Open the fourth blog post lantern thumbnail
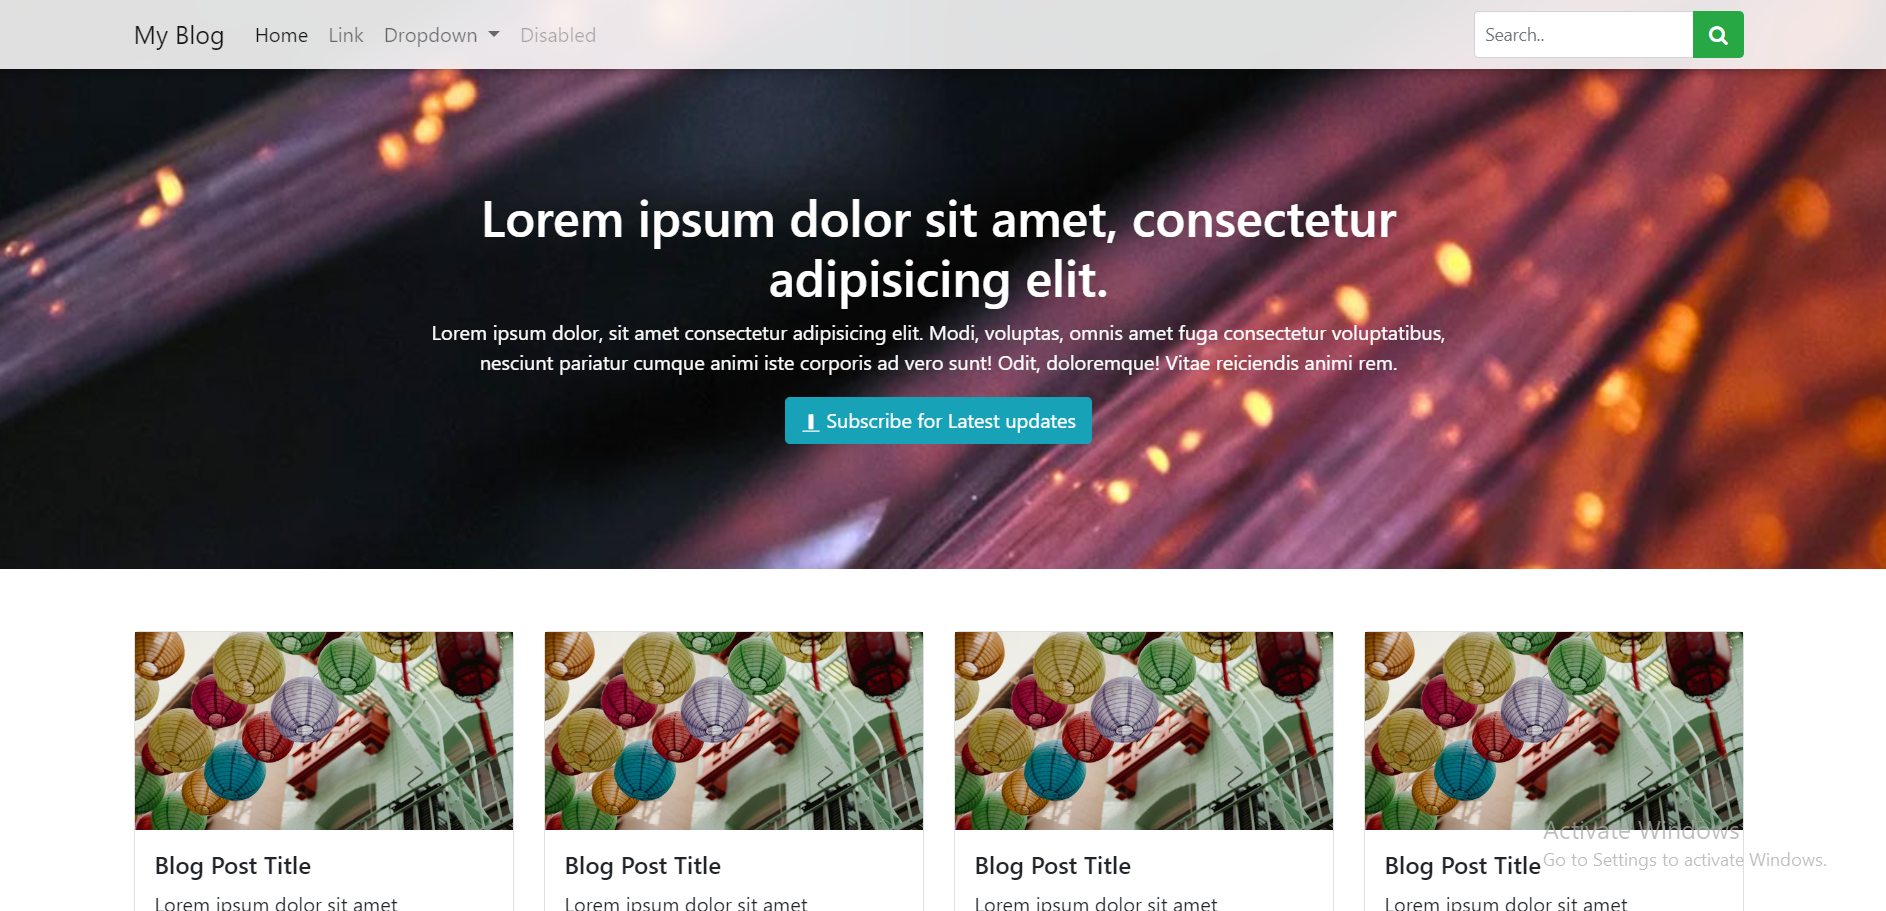The image size is (1886, 911). click(x=1554, y=731)
